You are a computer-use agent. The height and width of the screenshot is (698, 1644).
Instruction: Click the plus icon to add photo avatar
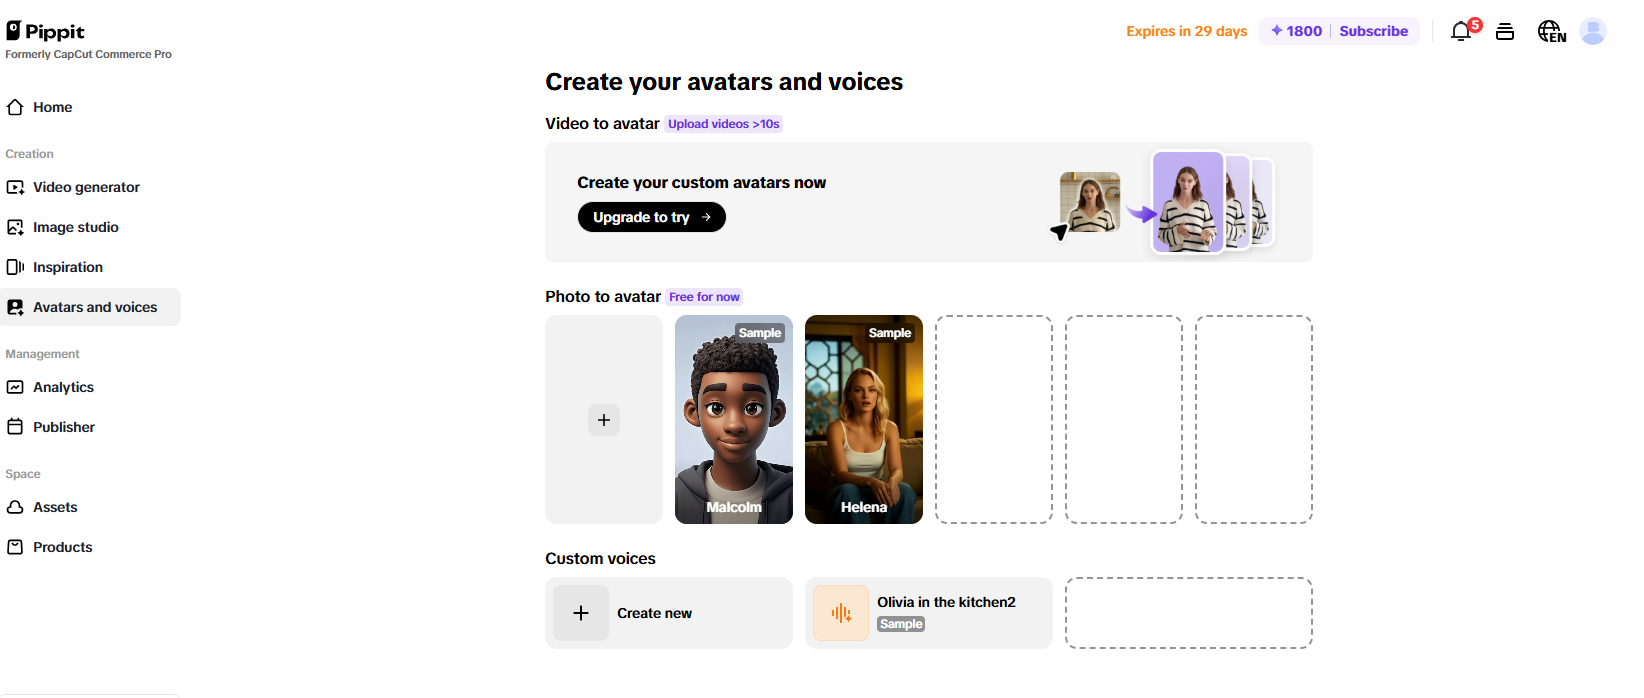coord(604,420)
